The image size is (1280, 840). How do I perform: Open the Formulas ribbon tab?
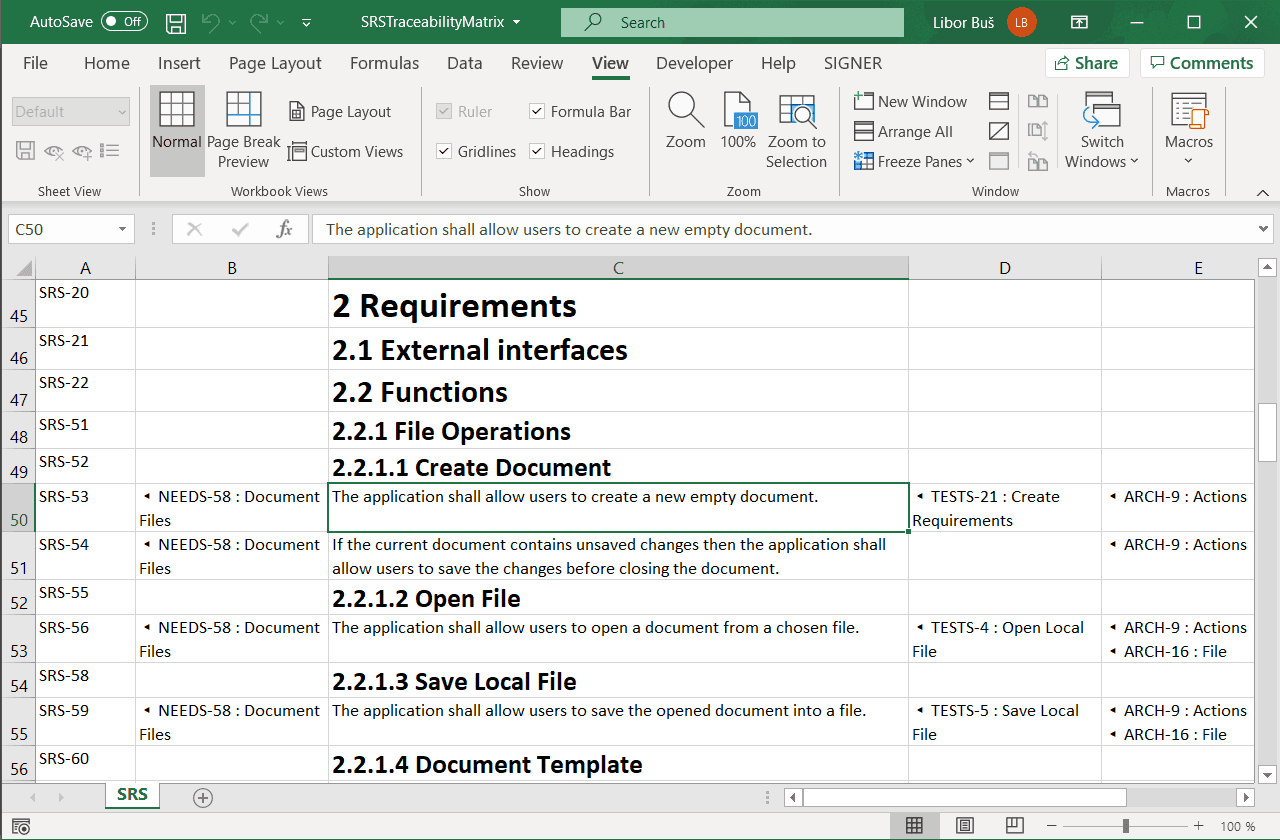tap(384, 63)
